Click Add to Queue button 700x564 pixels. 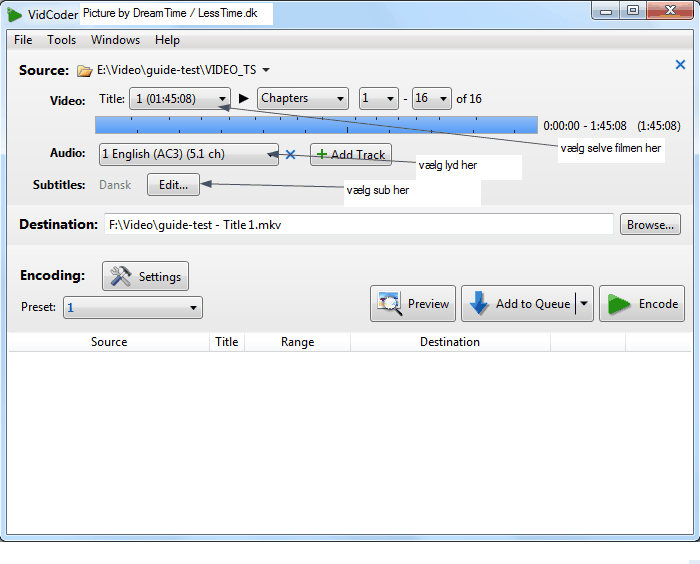pyautogui.click(x=518, y=304)
